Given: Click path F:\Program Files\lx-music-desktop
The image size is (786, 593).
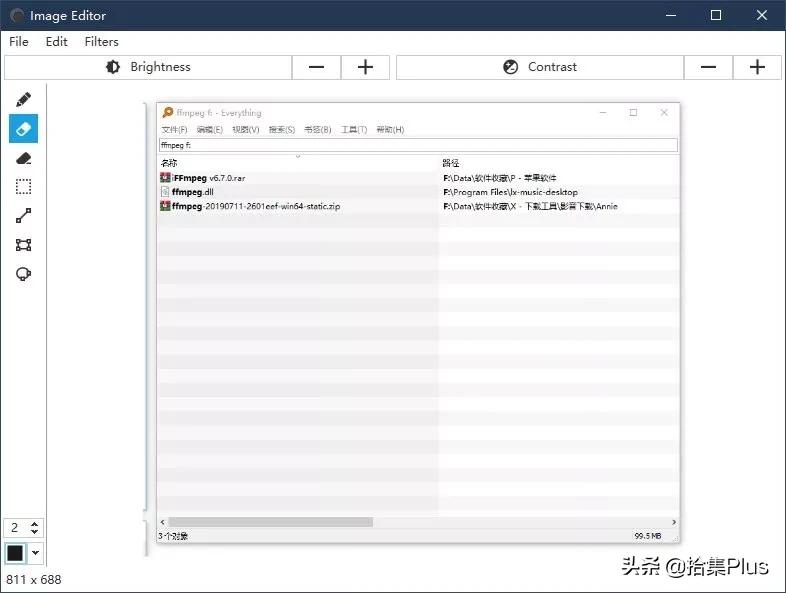Looking at the screenshot, I should coord(510,192).
